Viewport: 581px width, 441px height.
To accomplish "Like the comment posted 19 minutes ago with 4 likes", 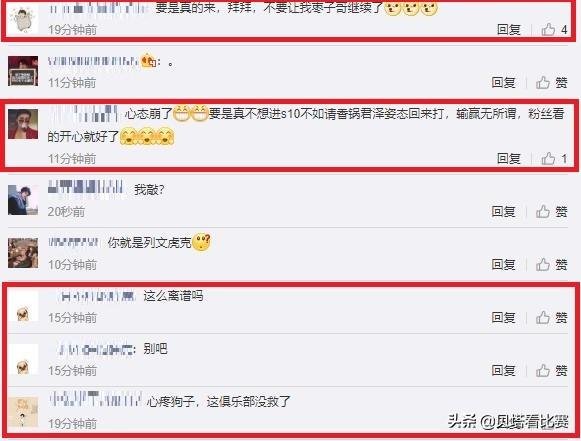I will click(x=554, y=29).
